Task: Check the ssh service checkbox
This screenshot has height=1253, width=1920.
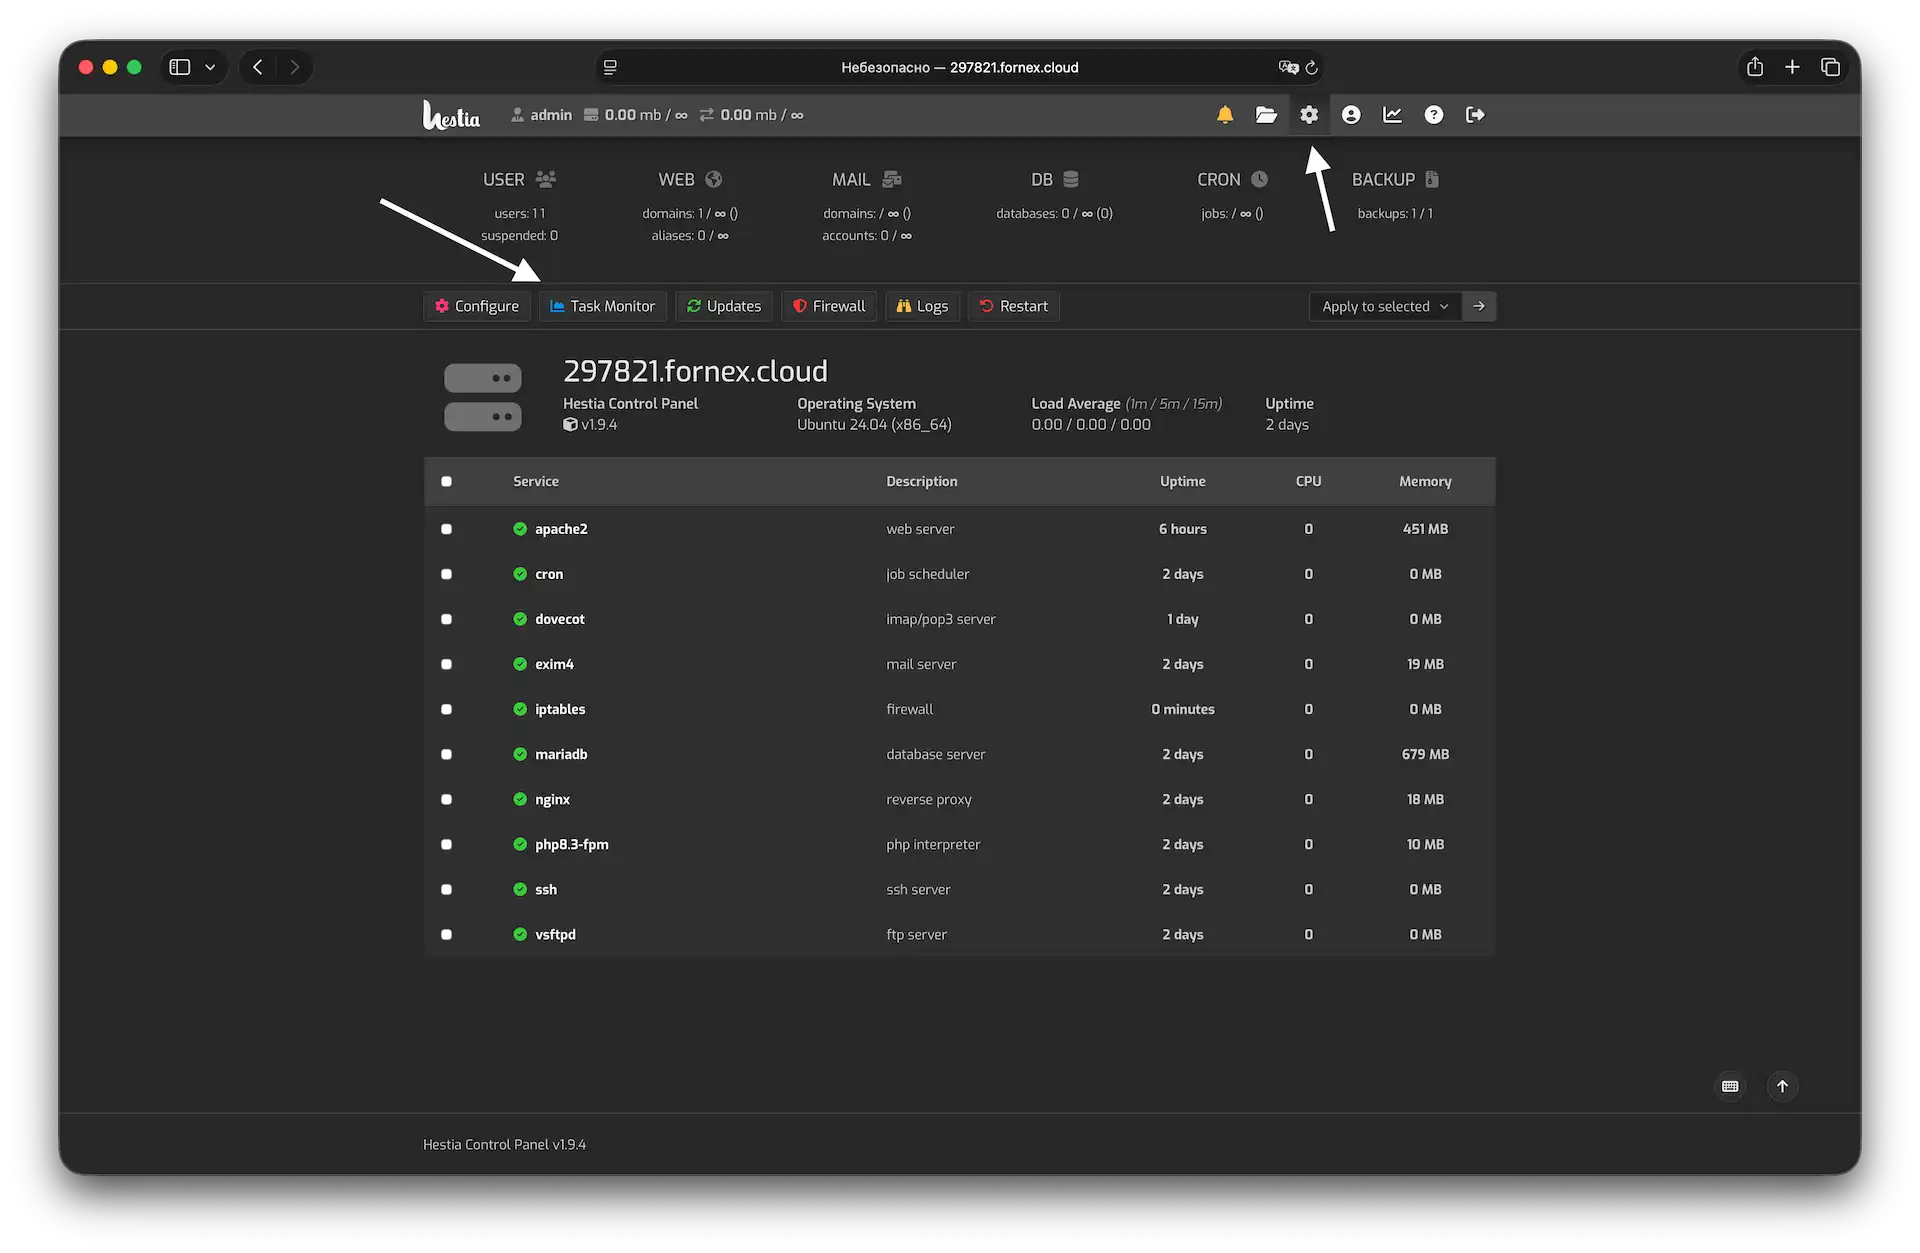Action: [x=446, y=889]
